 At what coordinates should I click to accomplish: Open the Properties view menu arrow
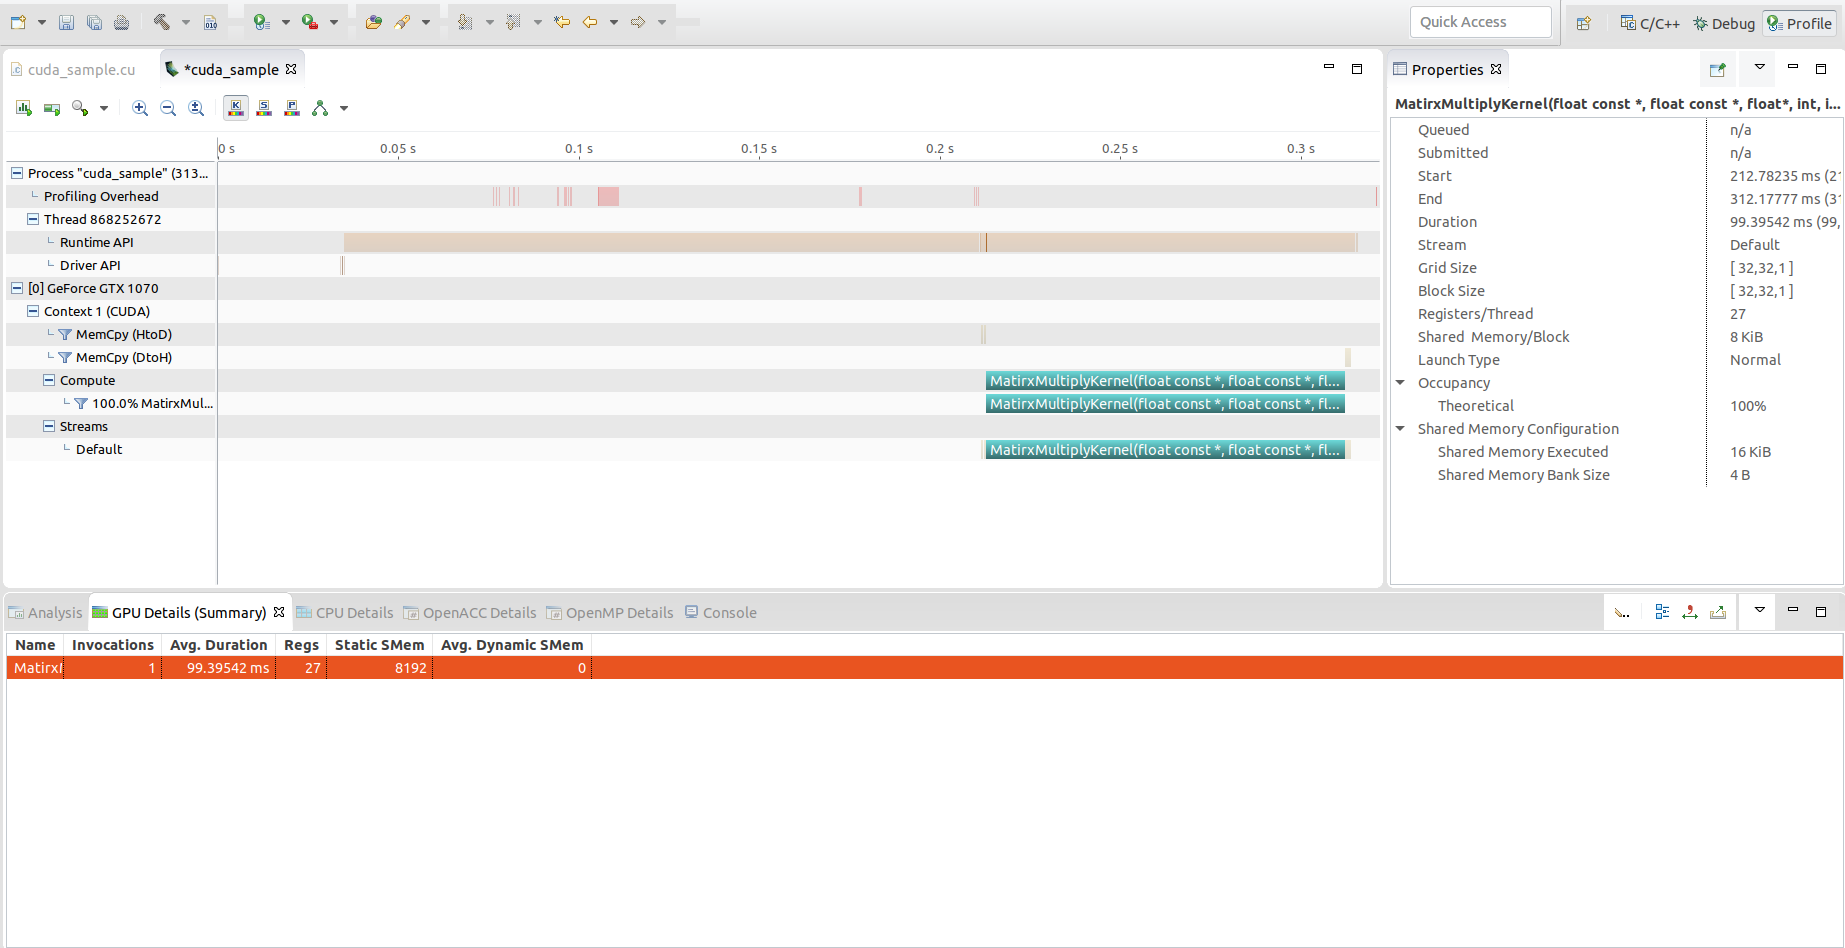pyautogui.click(x=1760, y=67)
